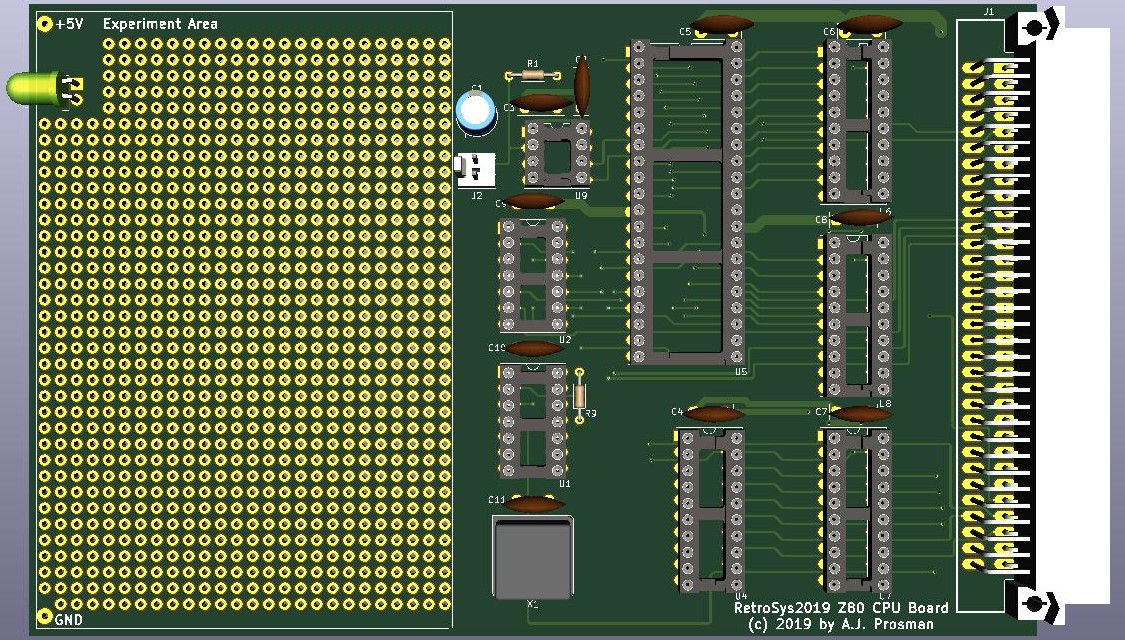1125x640 pixels.
Task: Click the U4 IC socket
Action: (711, 510)
